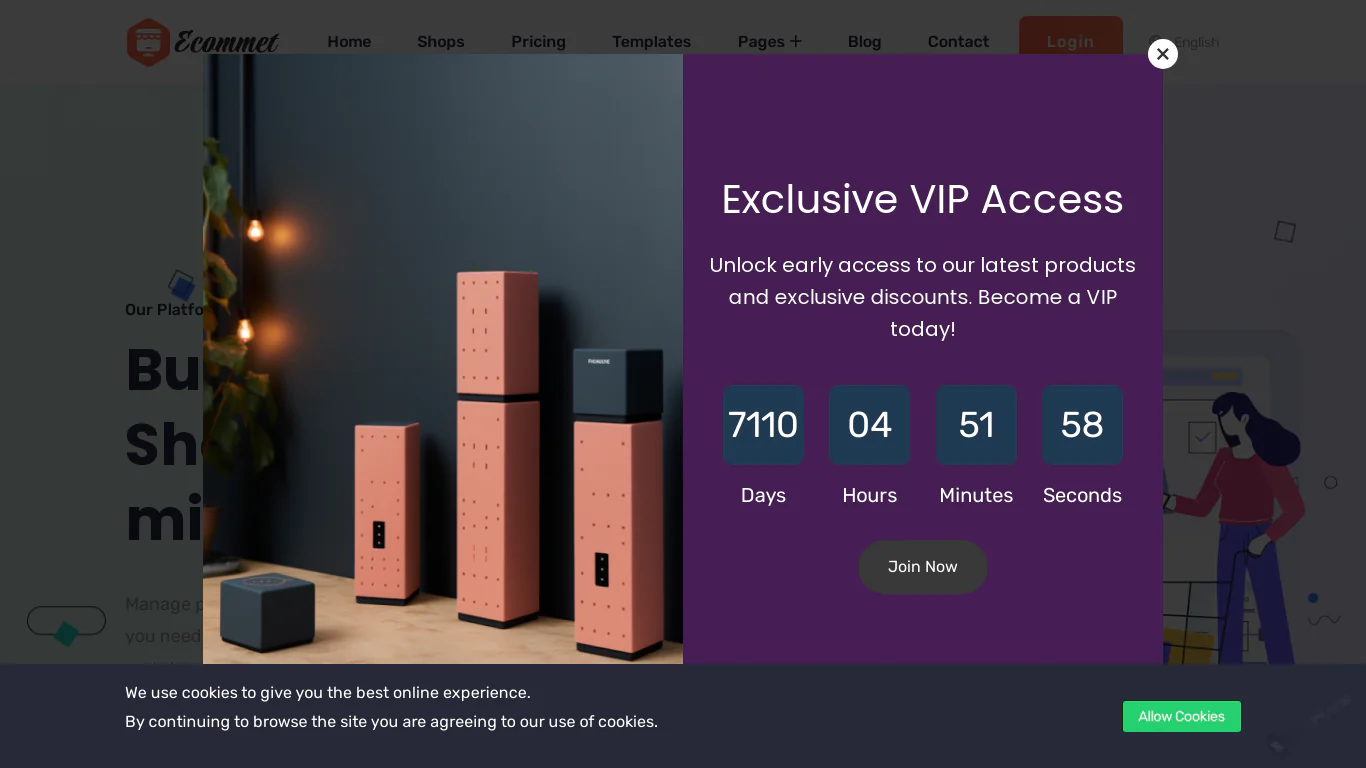
Task: Select the Days countdown box
Action: [x=763, y=425]
